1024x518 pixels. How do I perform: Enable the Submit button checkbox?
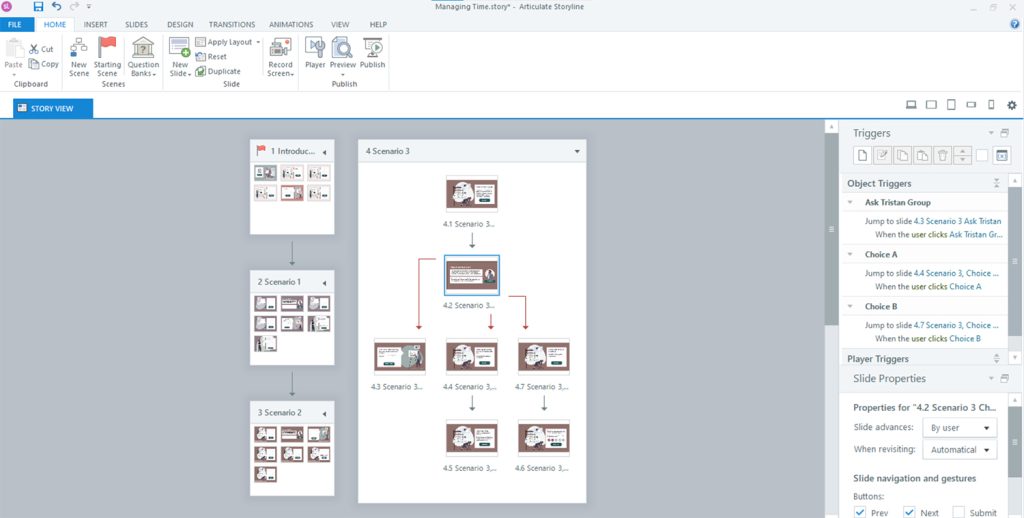click(x=958, y=512)
